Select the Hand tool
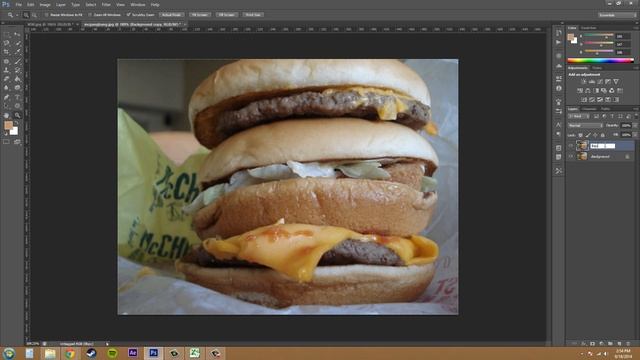640x360 pixels. [x=7, y=116]
